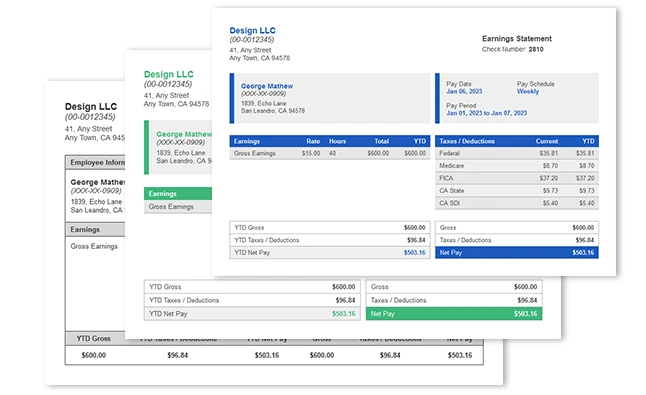Click the CA SDI row label
The image size is (646, 395).
[449, 203]
